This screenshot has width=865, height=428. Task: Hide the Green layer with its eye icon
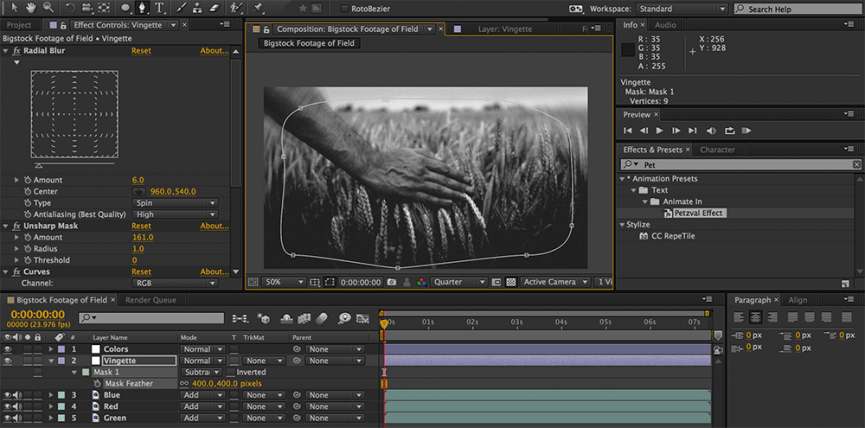click(8, 418)
